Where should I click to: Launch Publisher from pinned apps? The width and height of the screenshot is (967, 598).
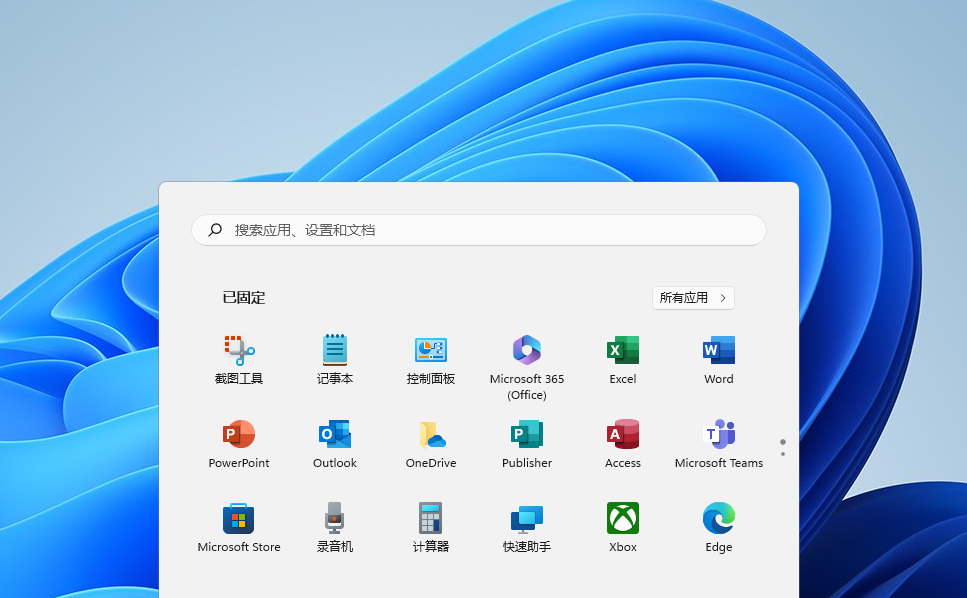[x=527, y=444]
